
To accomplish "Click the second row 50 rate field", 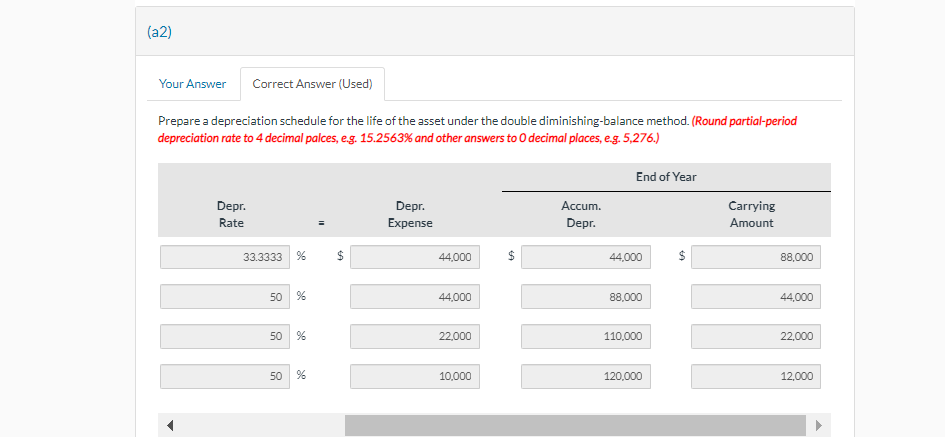I will point(225,297).
